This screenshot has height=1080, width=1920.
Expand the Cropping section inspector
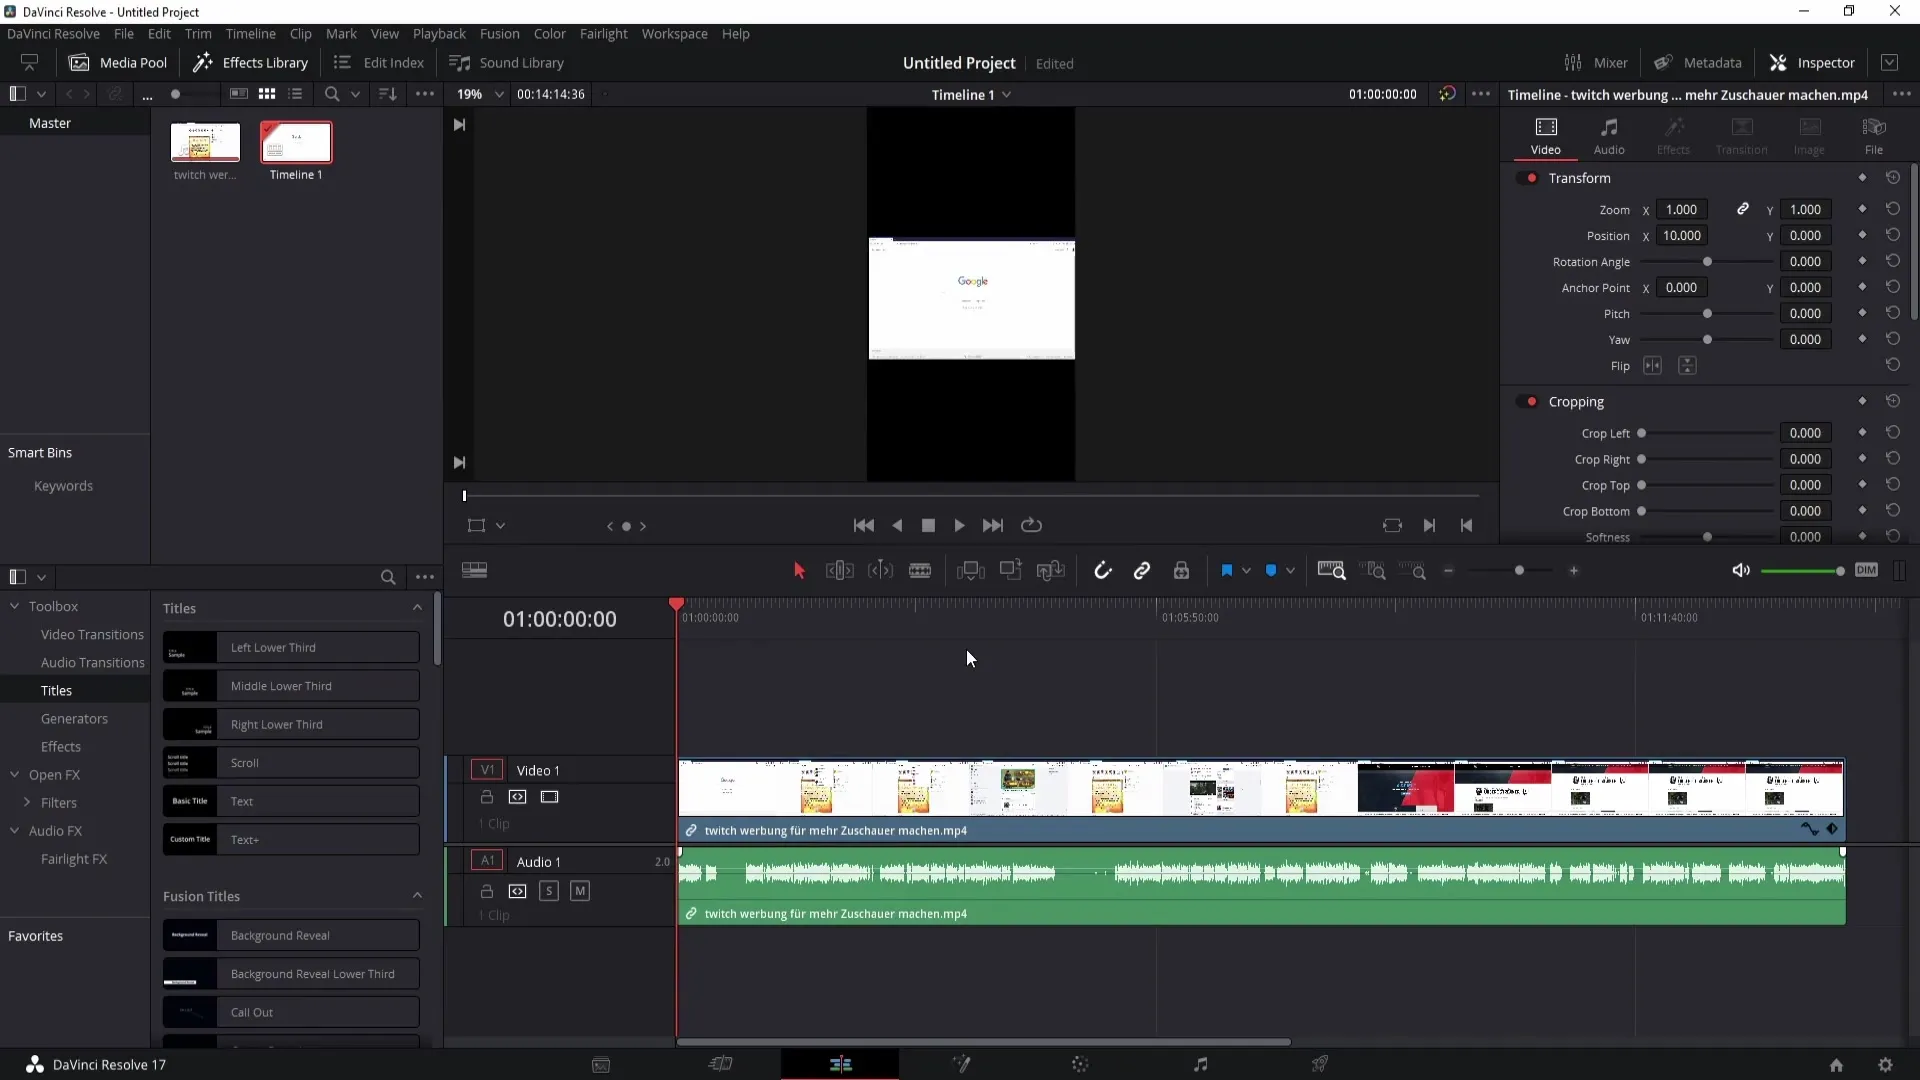tap(1577, 401)
